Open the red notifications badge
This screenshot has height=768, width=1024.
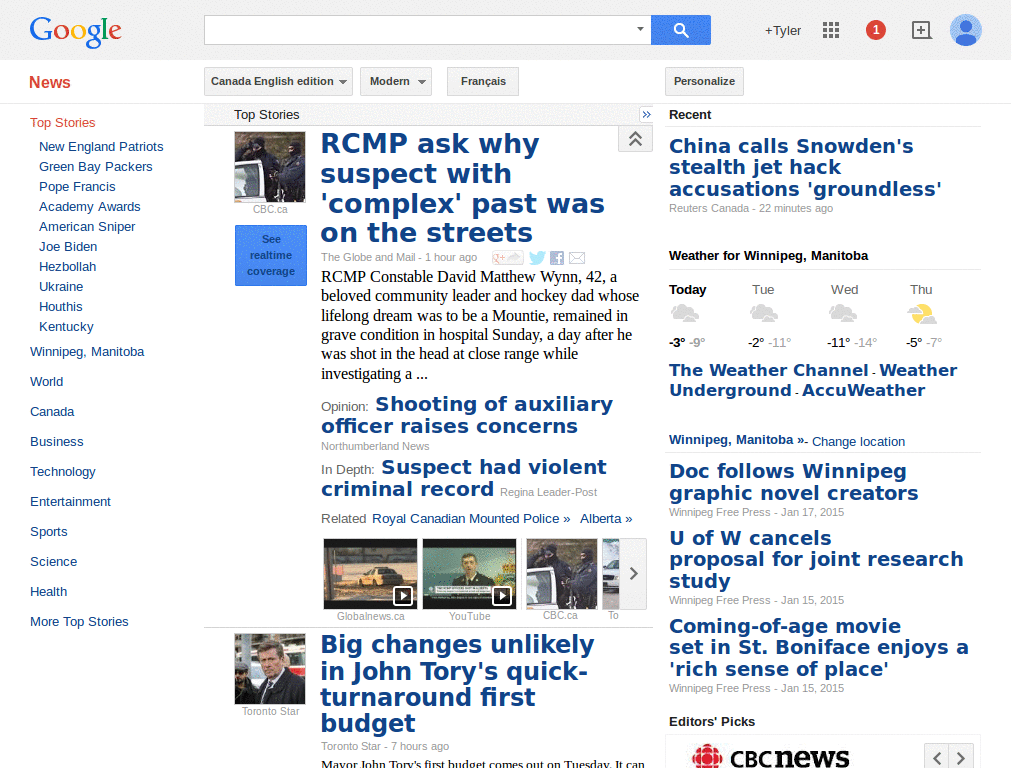(x=875, y=30)
